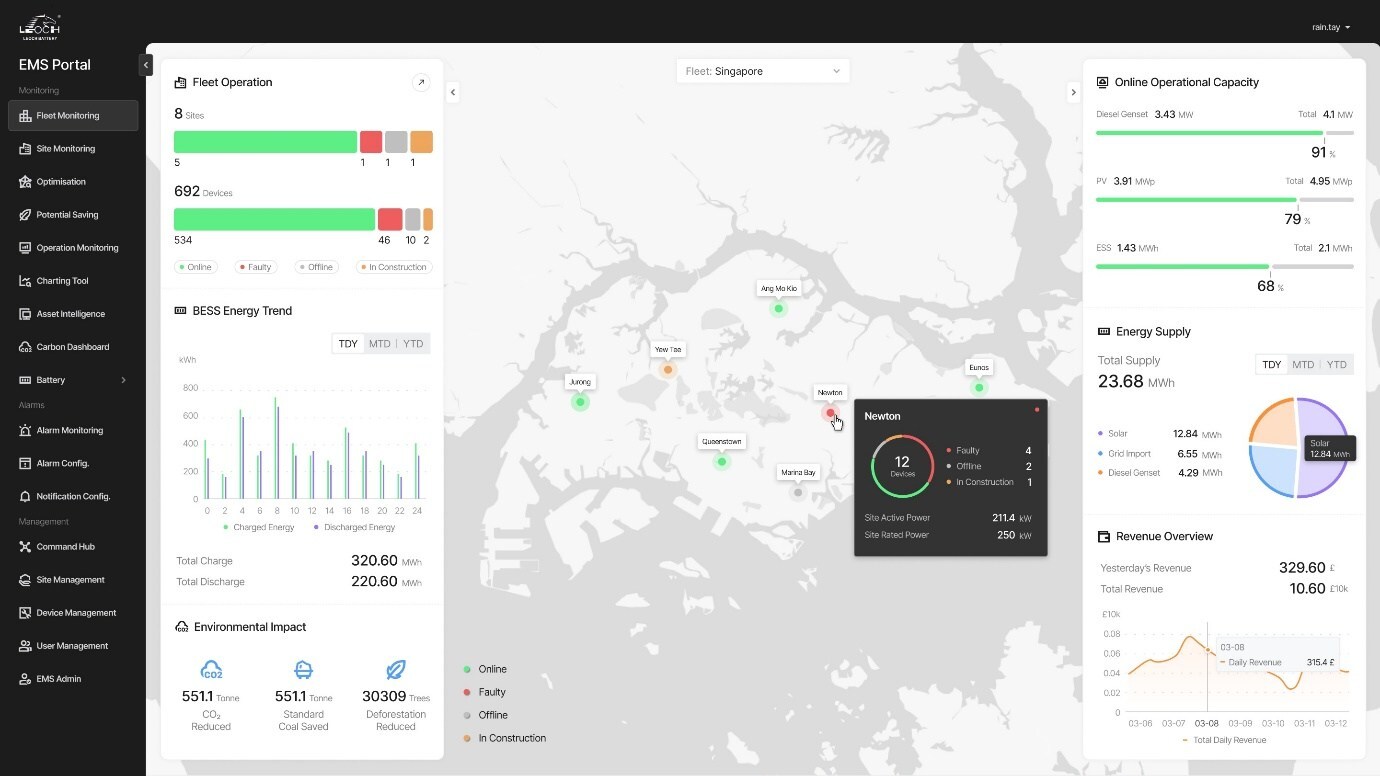Screen dimensions: 1380x776
Task: Switch BESS Energy Trend to MTD
Action: click(x=379, y=344)
